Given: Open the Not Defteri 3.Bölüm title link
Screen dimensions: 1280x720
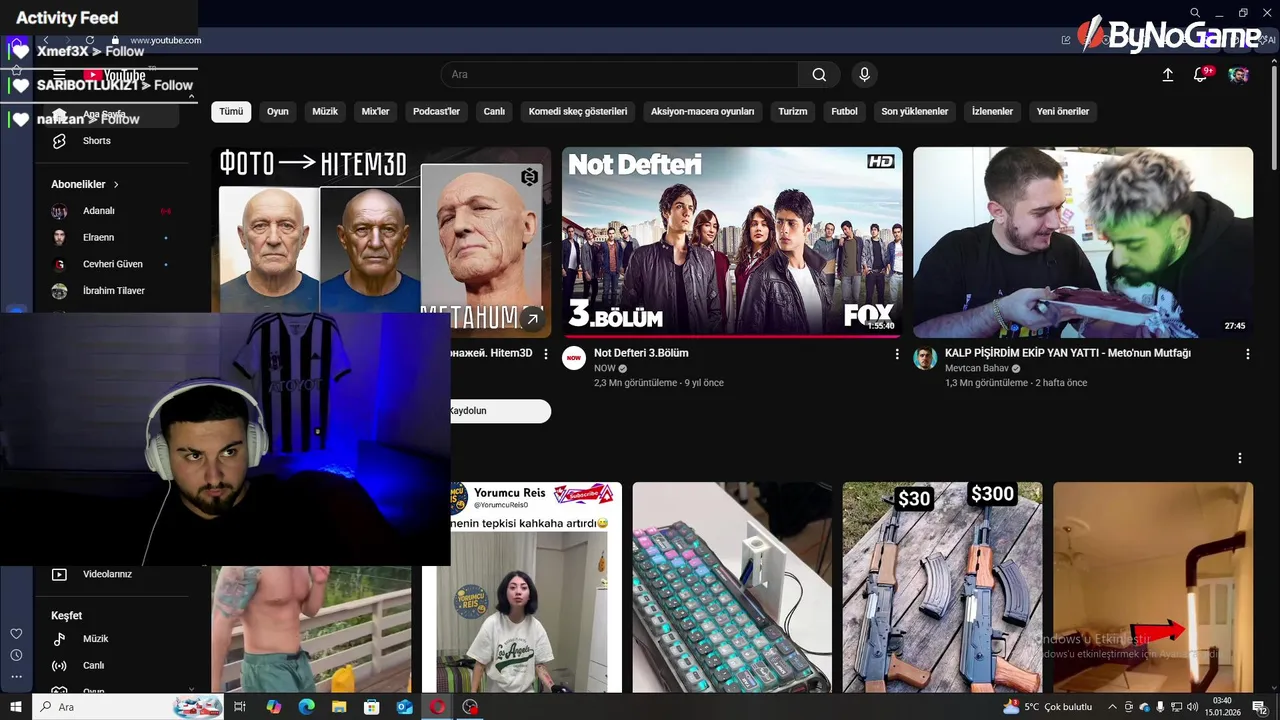Looking at the screenshot, I should click(641, 353).
